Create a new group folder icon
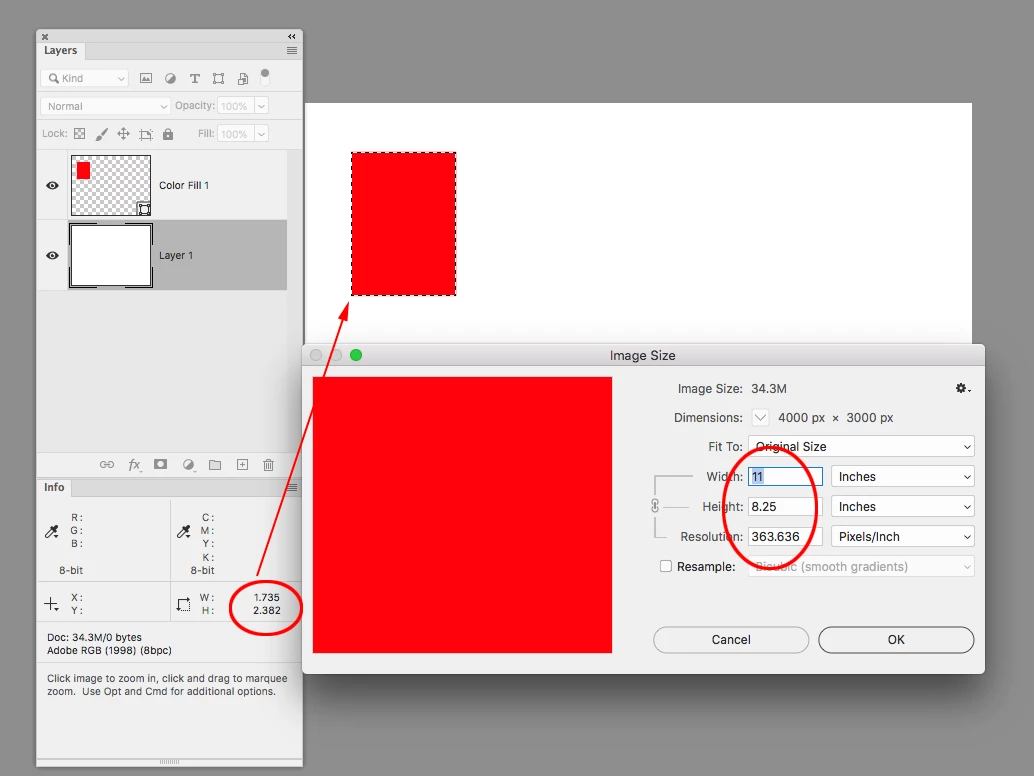 click(x=215, y=465)
